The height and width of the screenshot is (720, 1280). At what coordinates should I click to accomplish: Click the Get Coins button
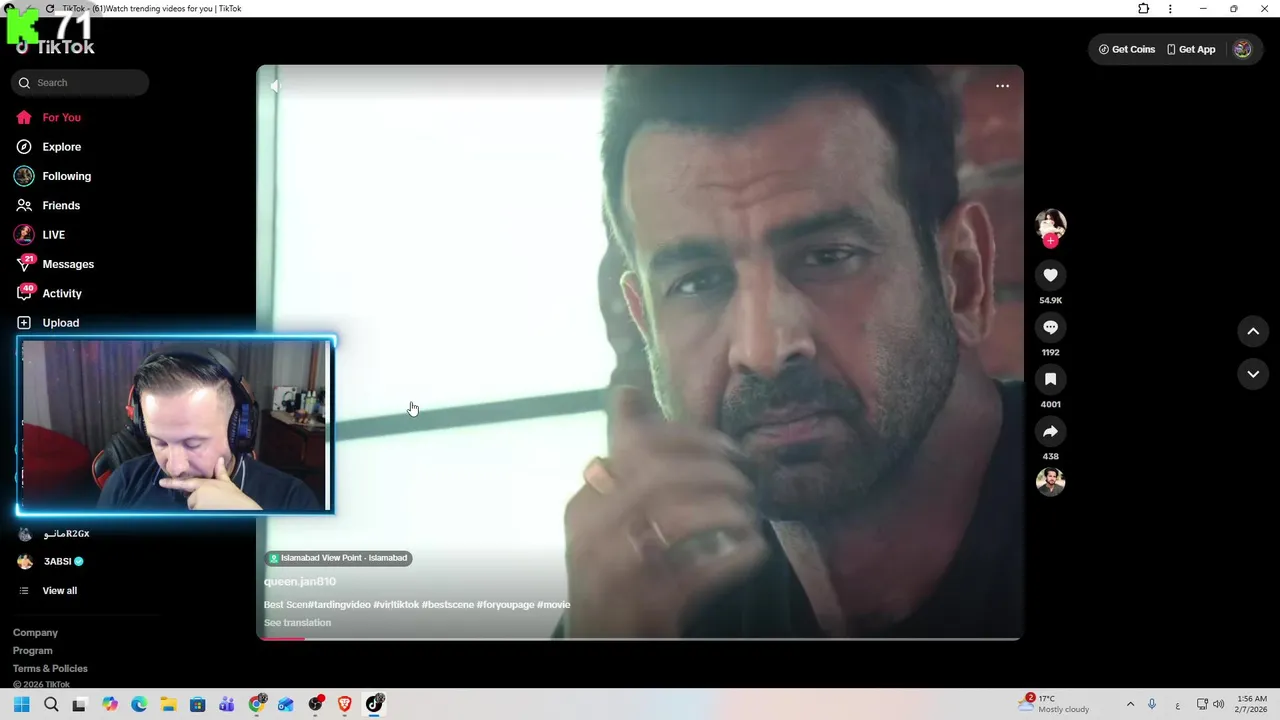[x=1127, y=49]
